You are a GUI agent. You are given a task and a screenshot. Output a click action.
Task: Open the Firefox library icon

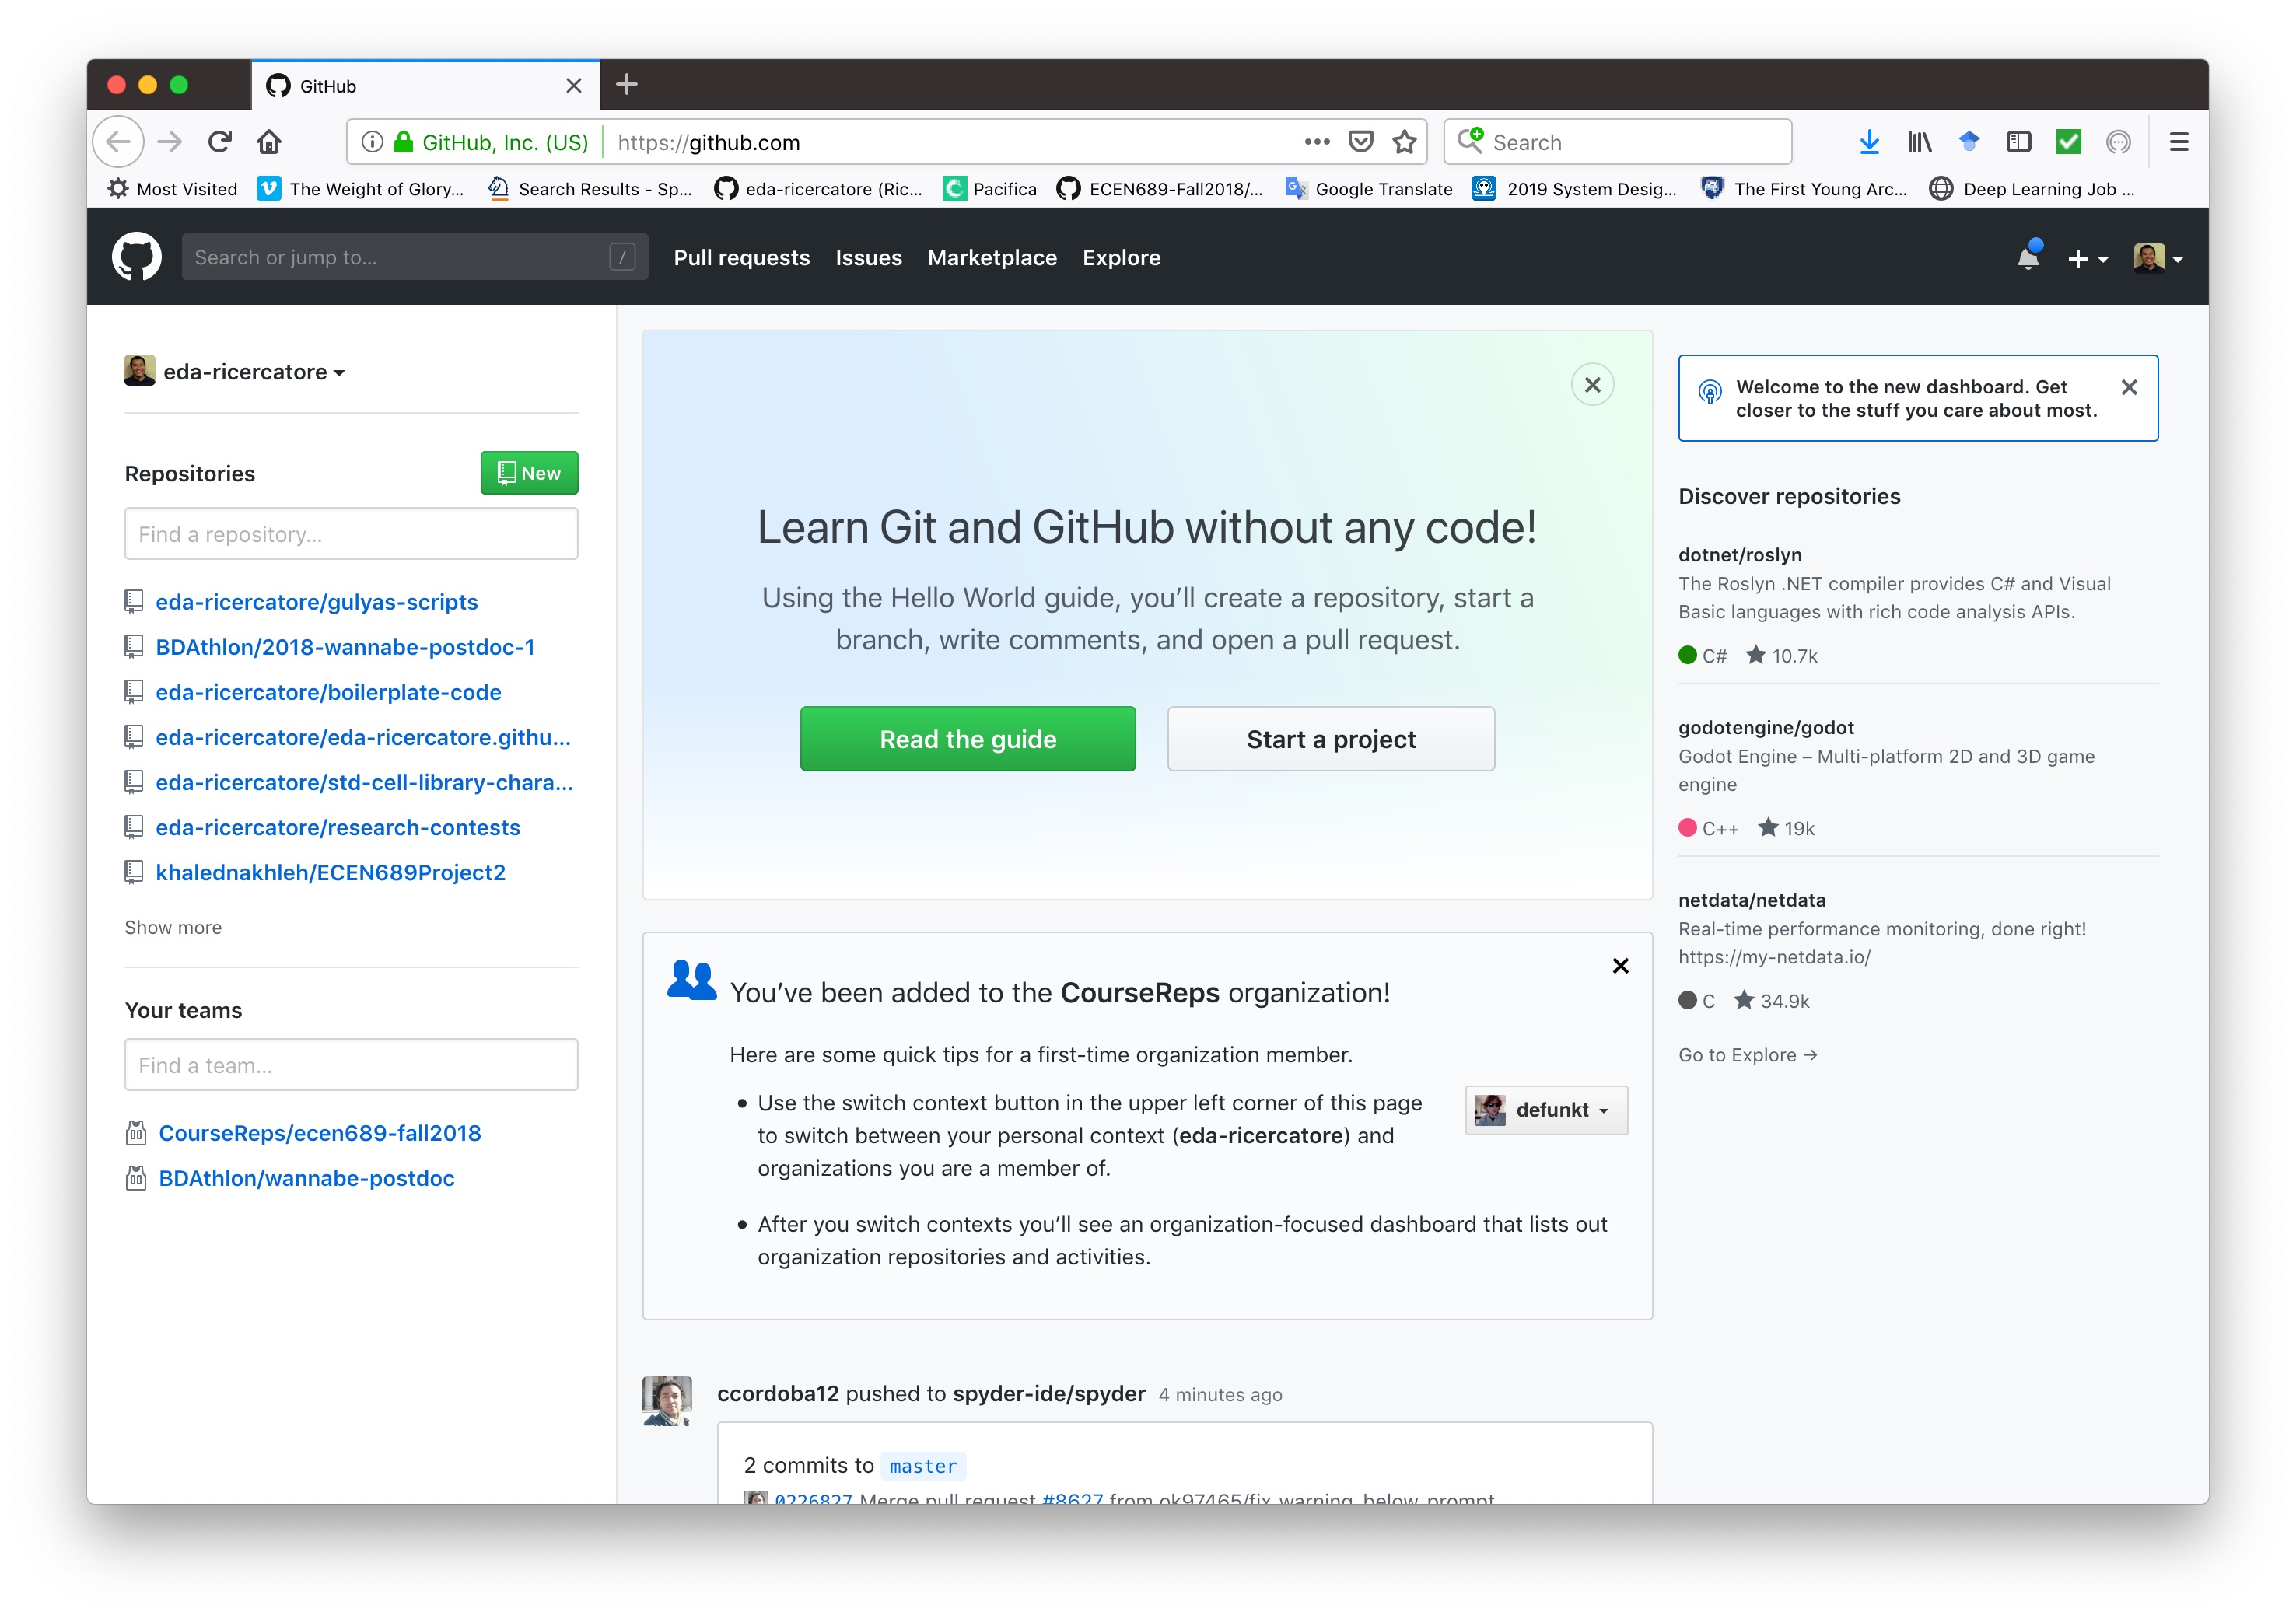coord(1918,142)
